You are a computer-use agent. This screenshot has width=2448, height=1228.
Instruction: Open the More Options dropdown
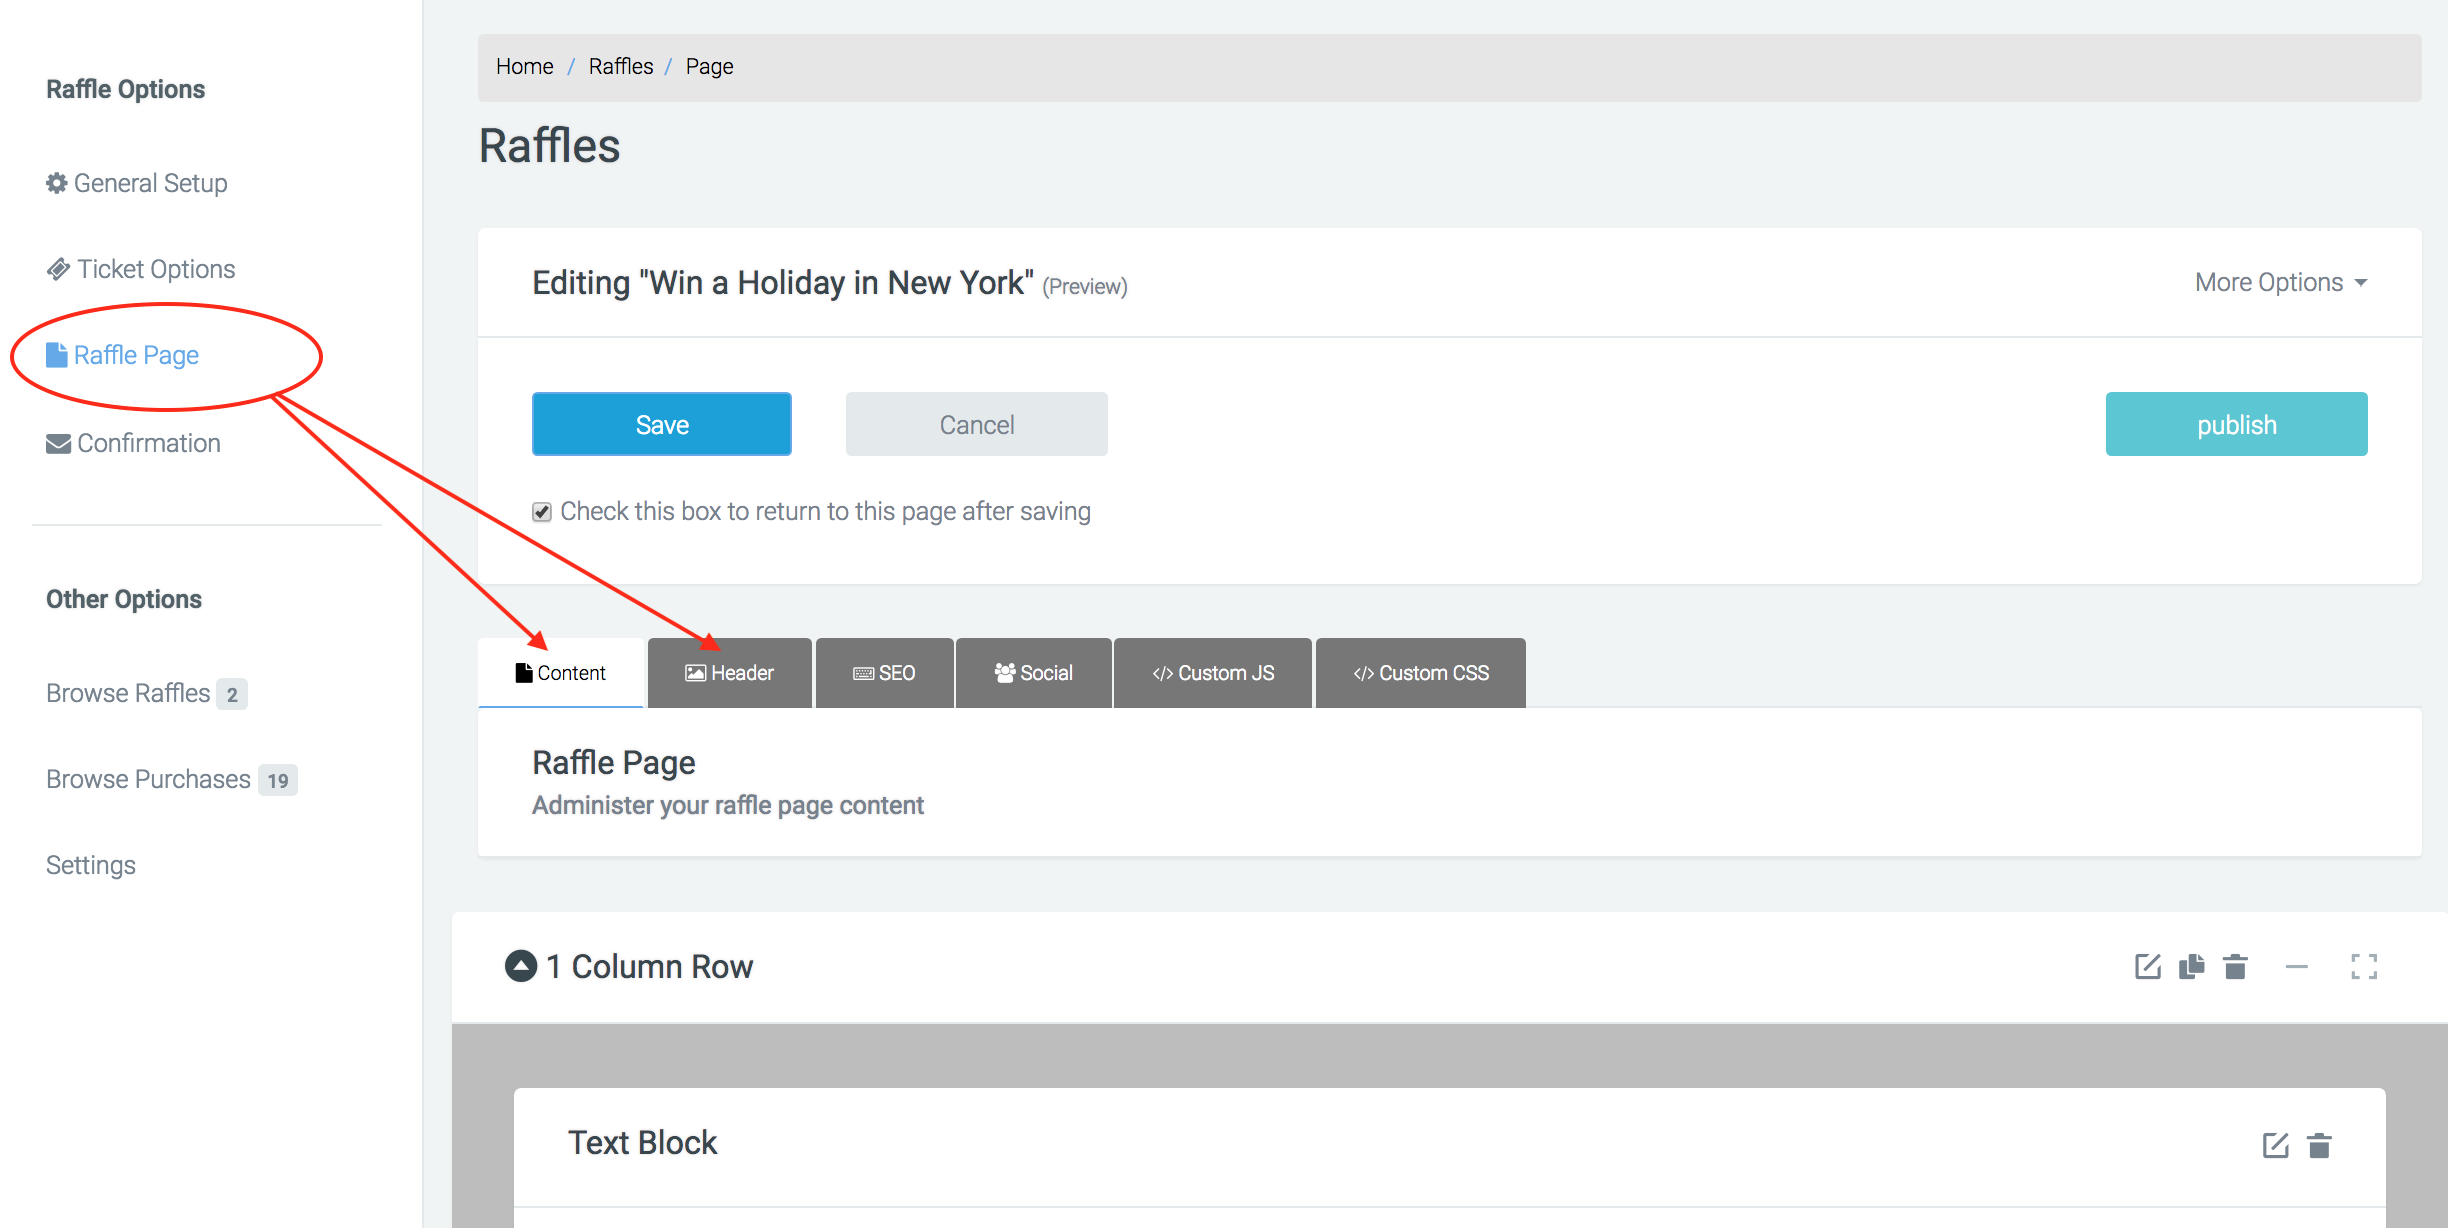coord(2280,283)
